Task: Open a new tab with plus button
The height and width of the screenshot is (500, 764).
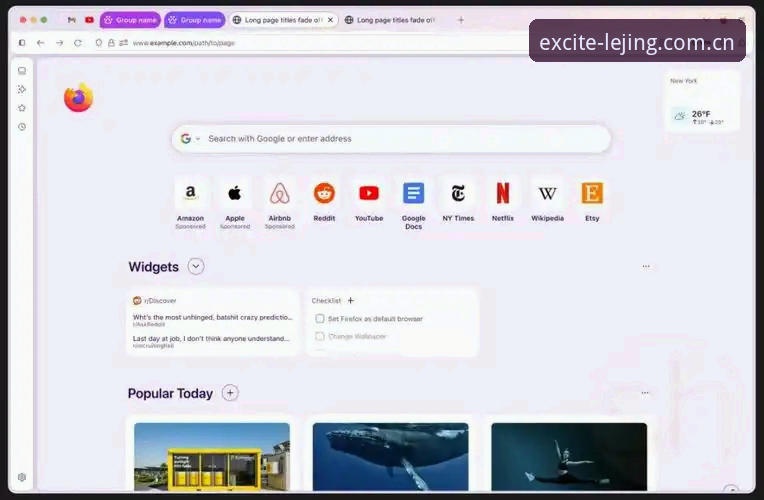Action: click(x=461, y=20)
